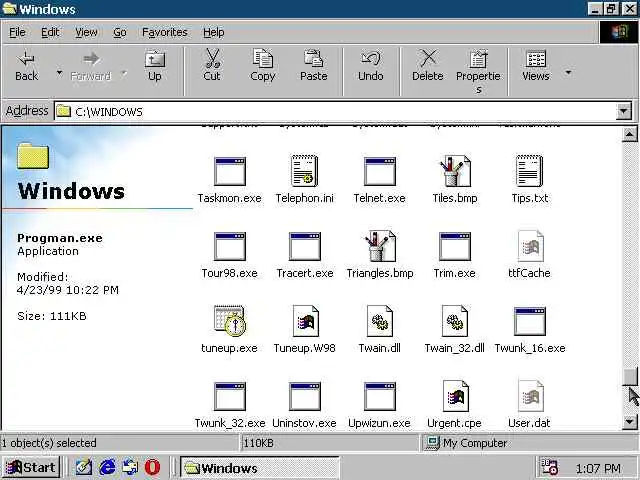This screenshot has height=480, width=640.
Task: Select the Twain.dll gears icon
Action: point(380,321)
